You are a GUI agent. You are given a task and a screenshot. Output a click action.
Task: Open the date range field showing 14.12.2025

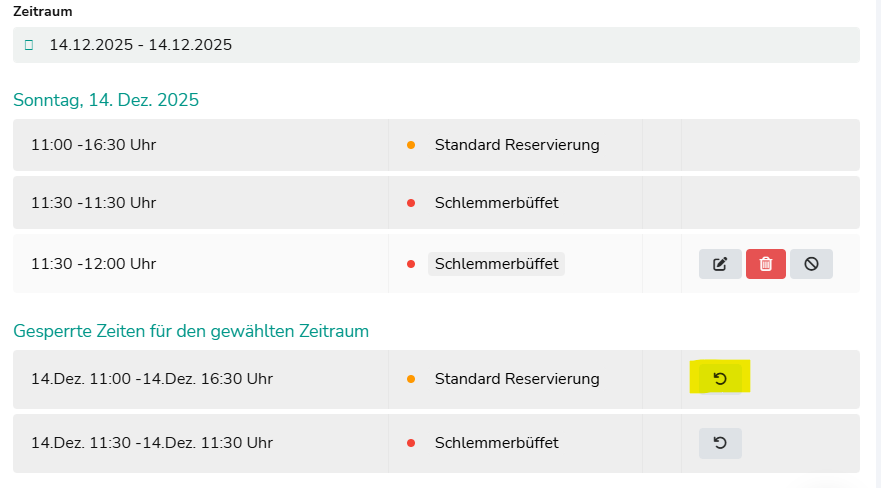coord(140,45)
